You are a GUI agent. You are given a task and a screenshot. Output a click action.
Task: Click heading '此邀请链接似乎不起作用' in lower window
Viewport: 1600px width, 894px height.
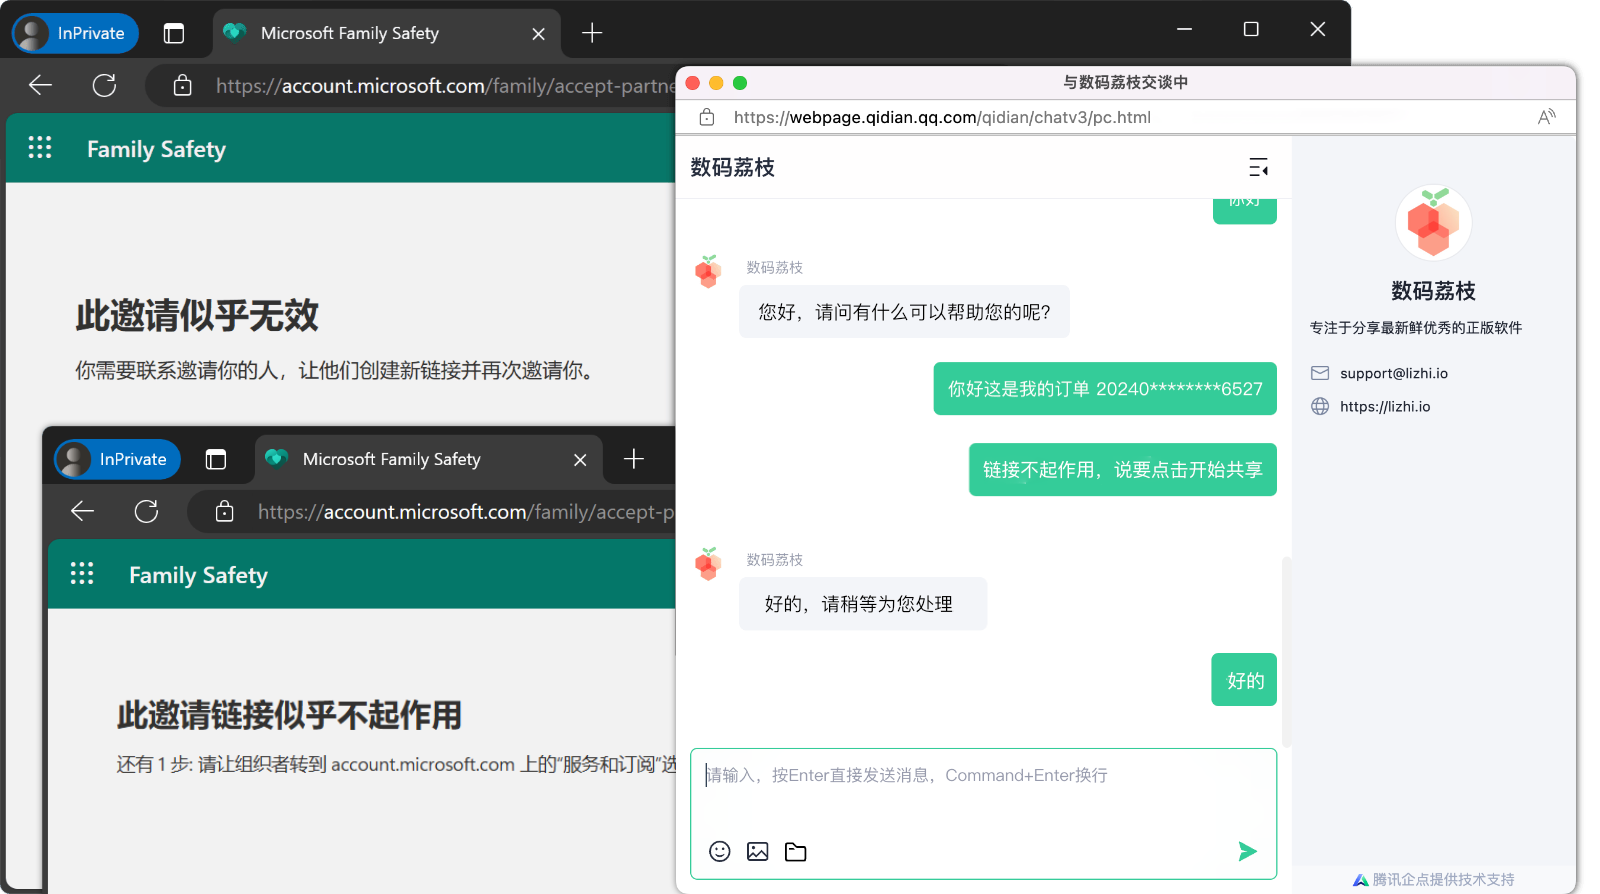(x=289, y=715)
